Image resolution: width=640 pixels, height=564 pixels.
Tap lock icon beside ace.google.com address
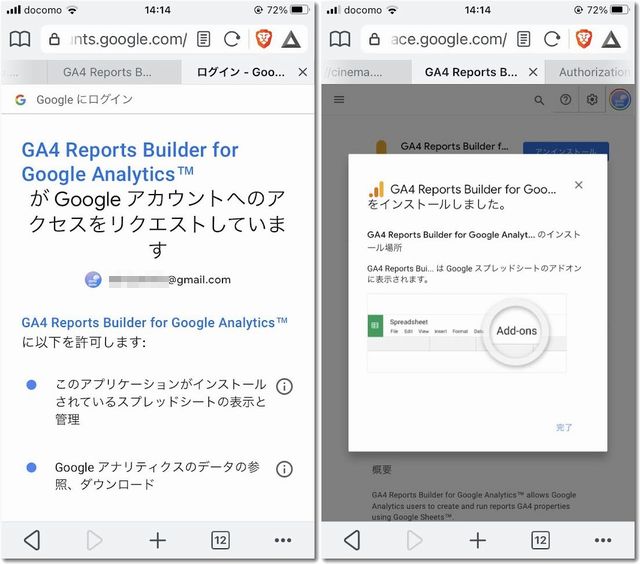tap(374, 39)
